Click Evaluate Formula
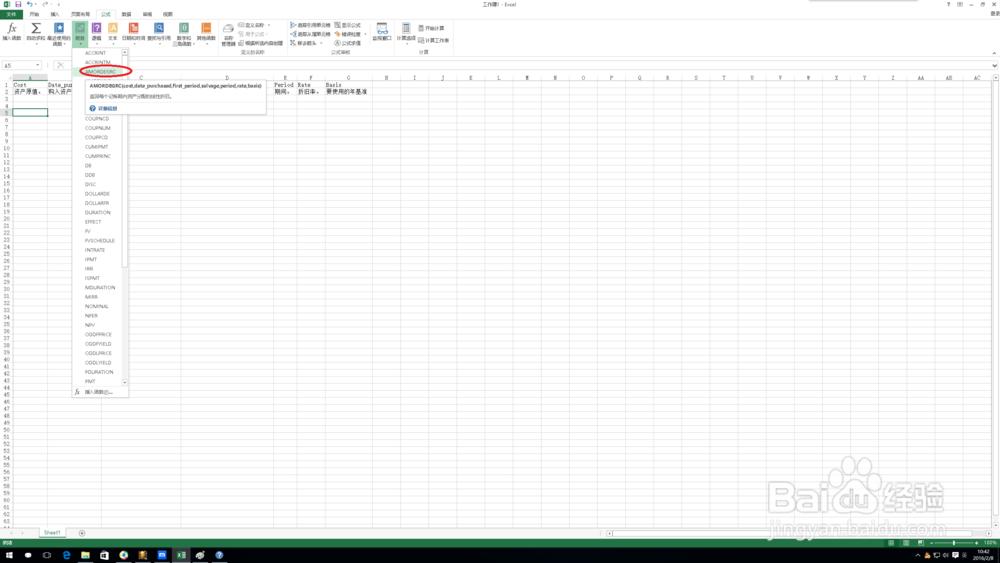 pos(348,43)
